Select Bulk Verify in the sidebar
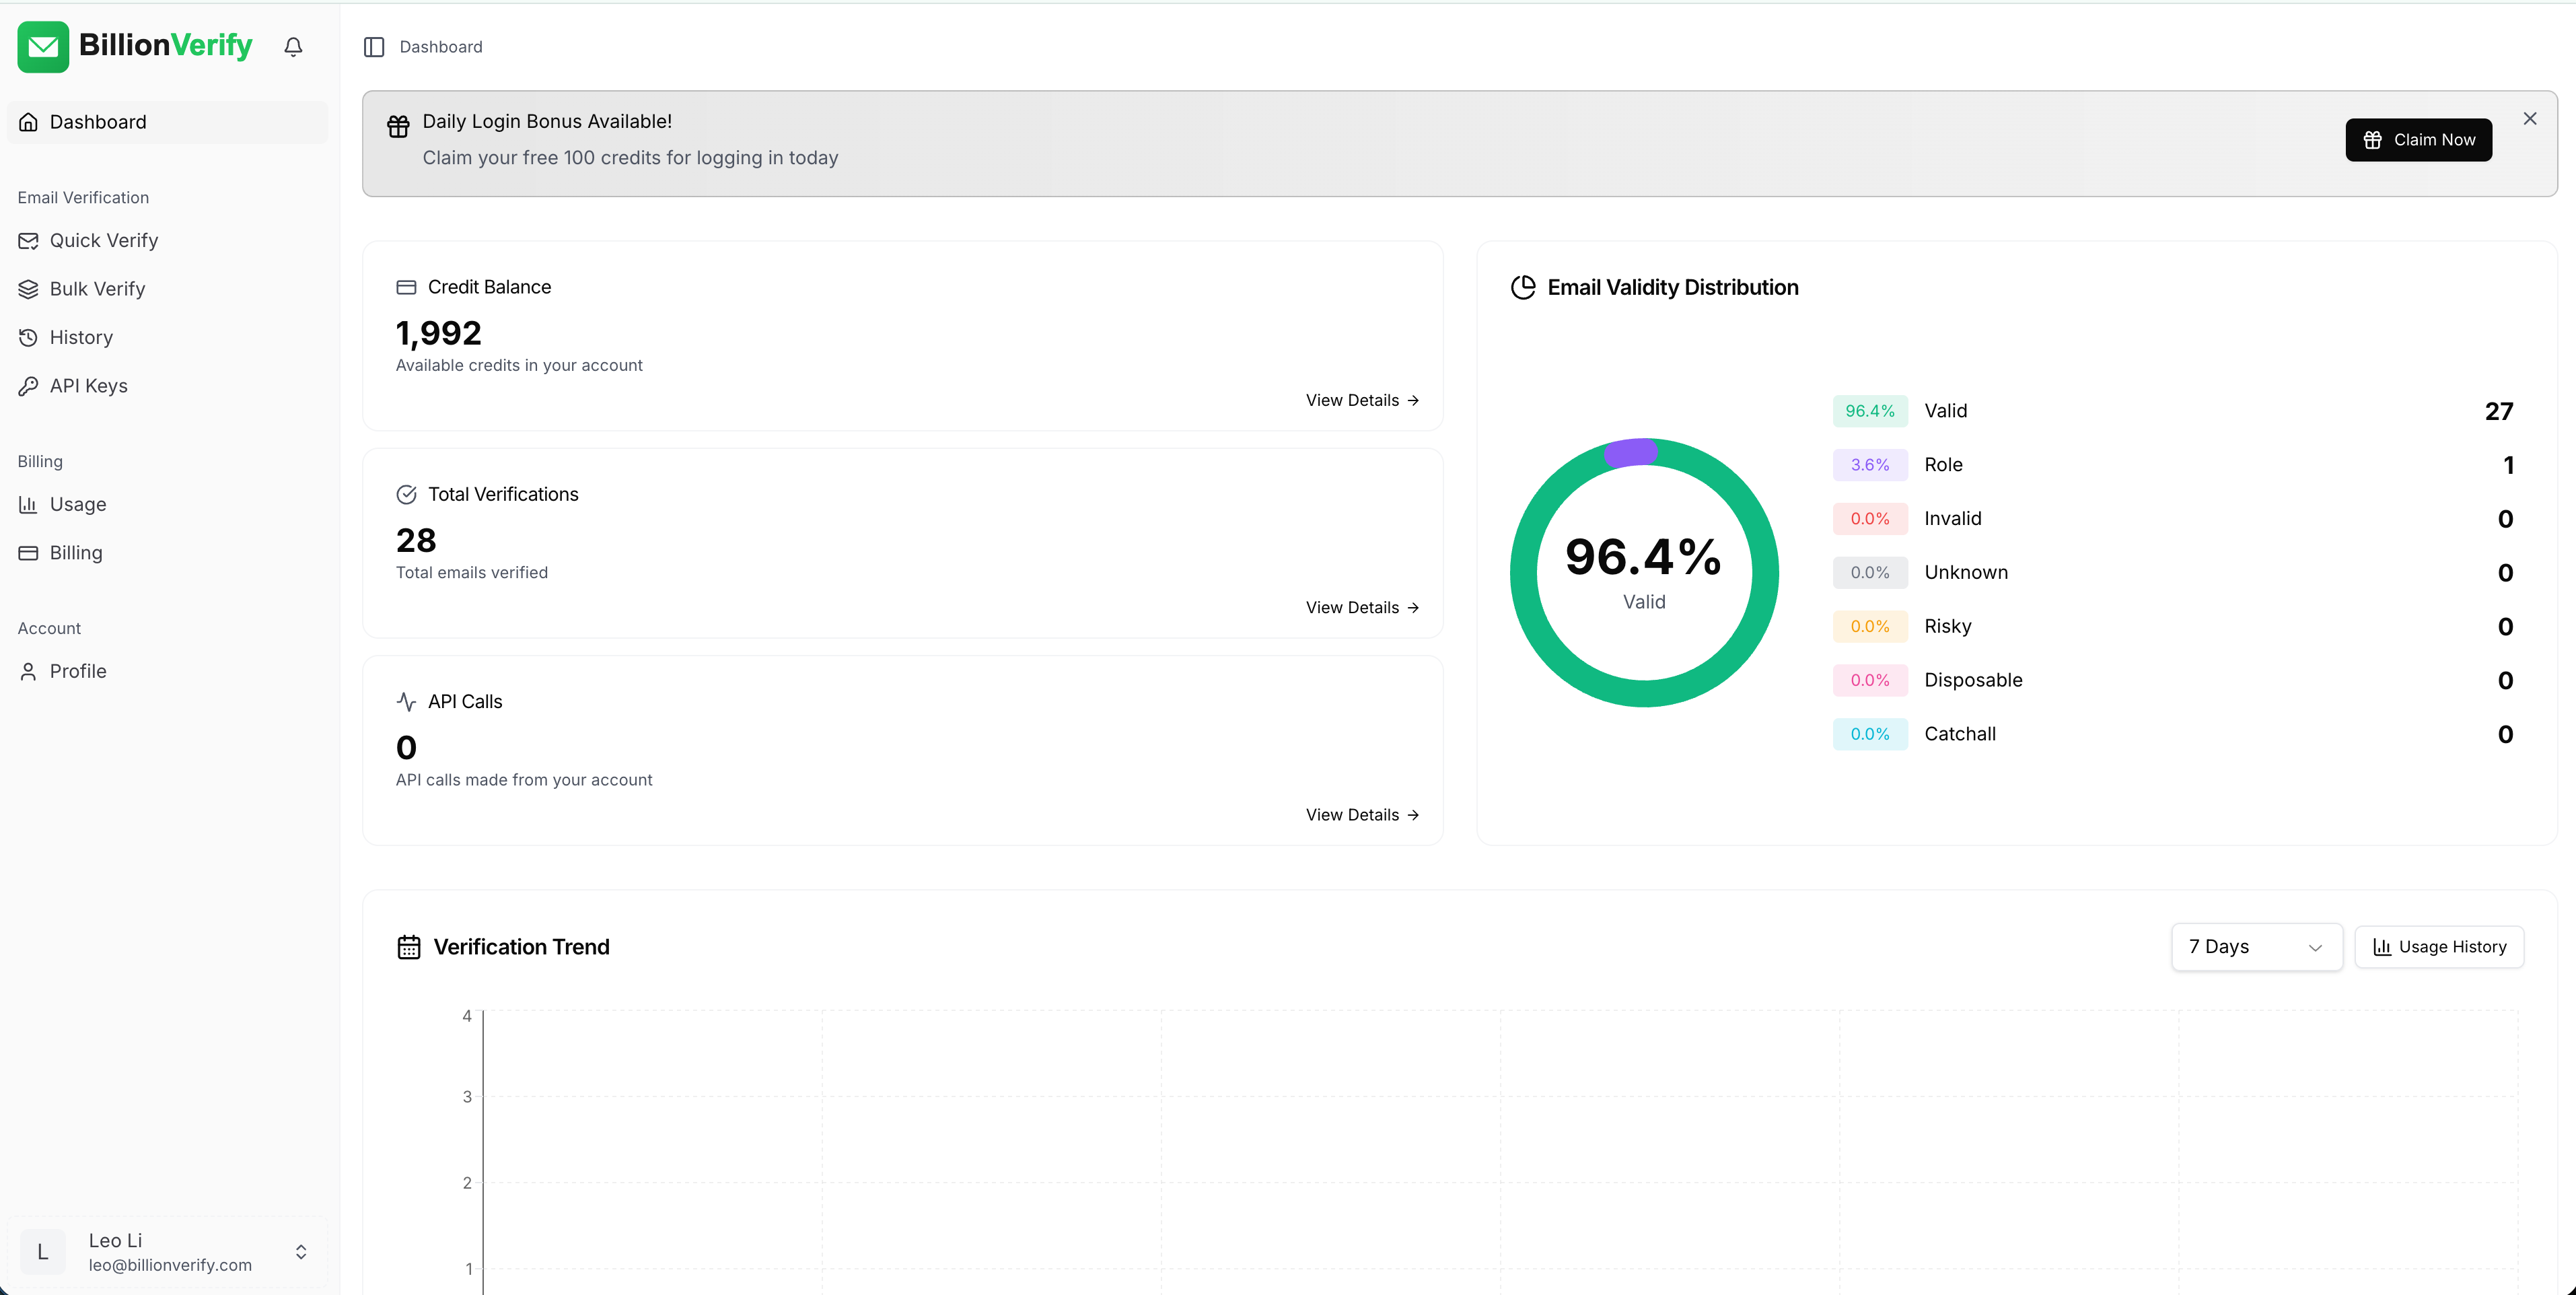 [98, 288]
